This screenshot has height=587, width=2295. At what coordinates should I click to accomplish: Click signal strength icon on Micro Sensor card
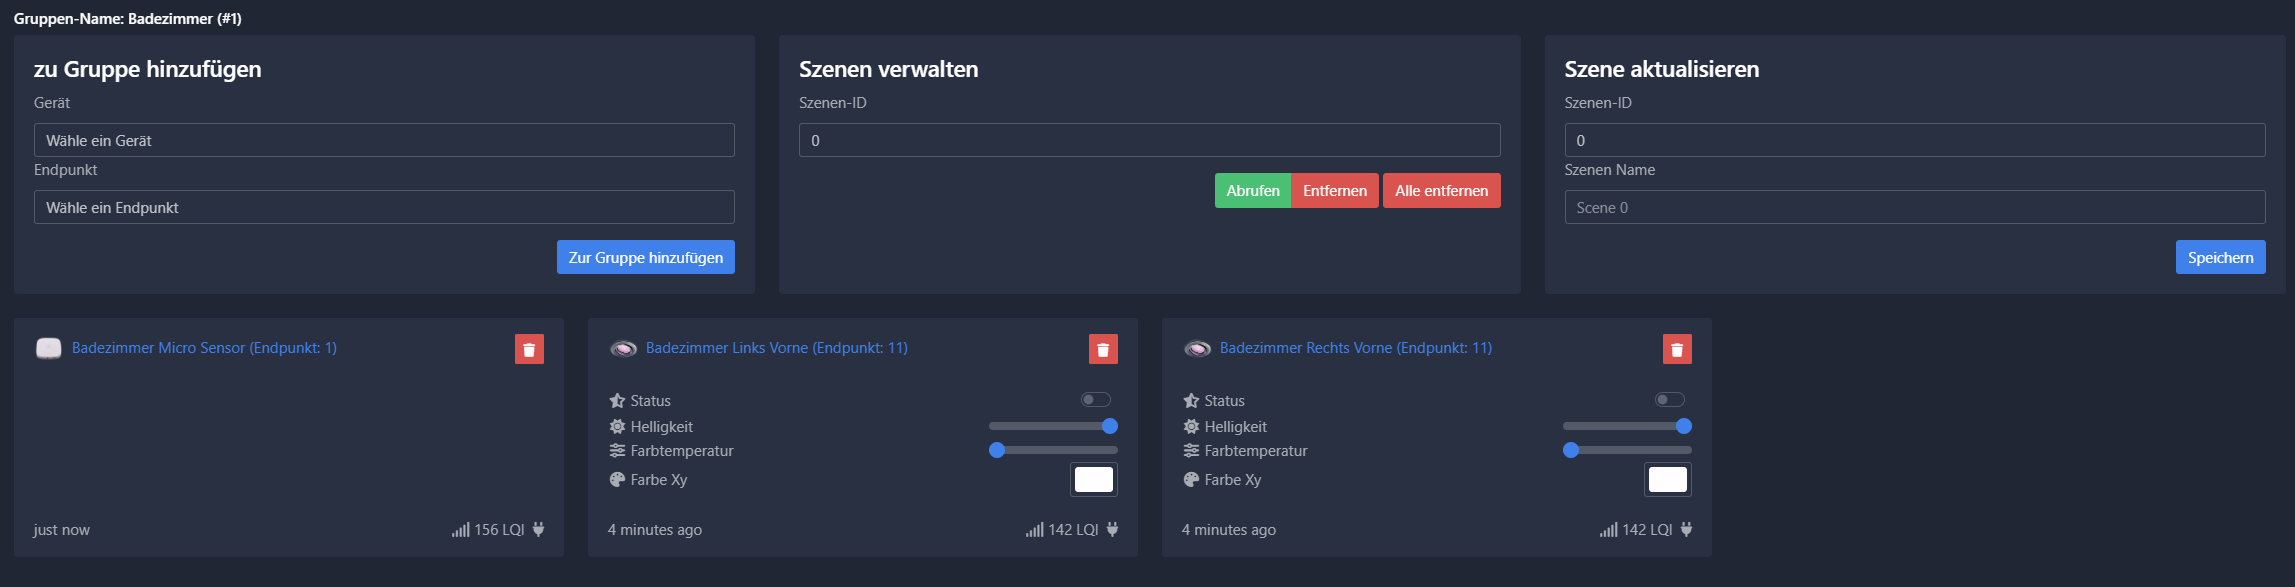(460, 530)
